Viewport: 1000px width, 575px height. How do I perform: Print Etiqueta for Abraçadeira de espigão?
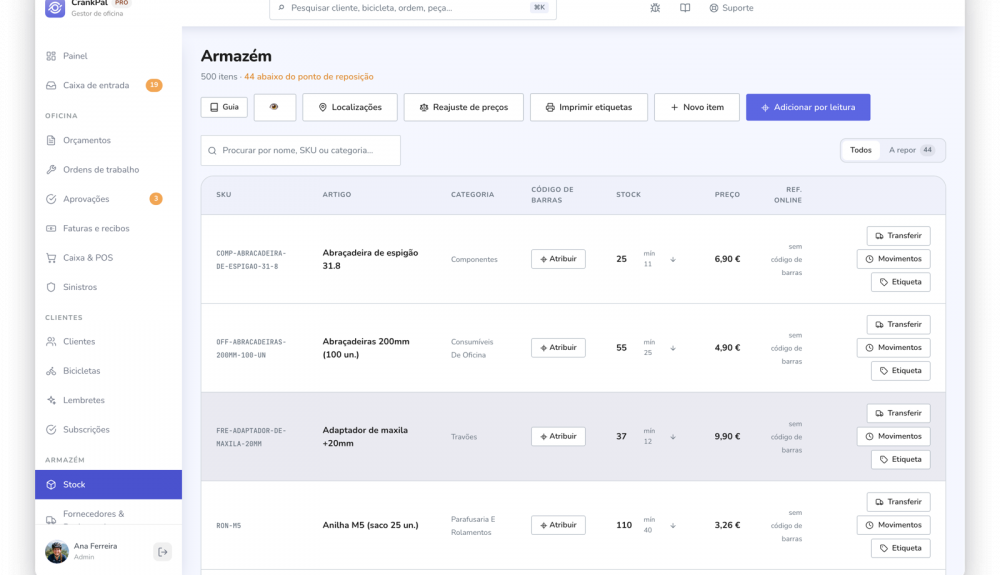[901, 282]
